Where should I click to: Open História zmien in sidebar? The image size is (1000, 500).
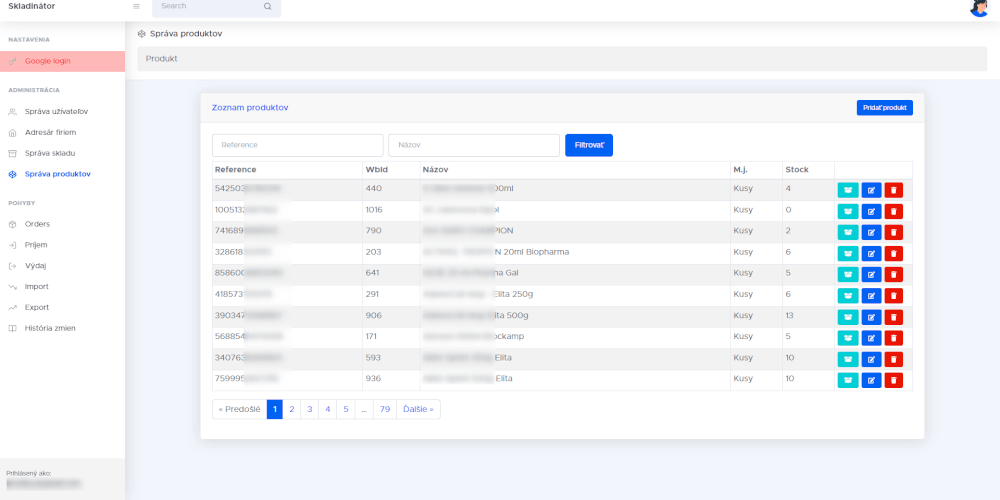point(50,328)
